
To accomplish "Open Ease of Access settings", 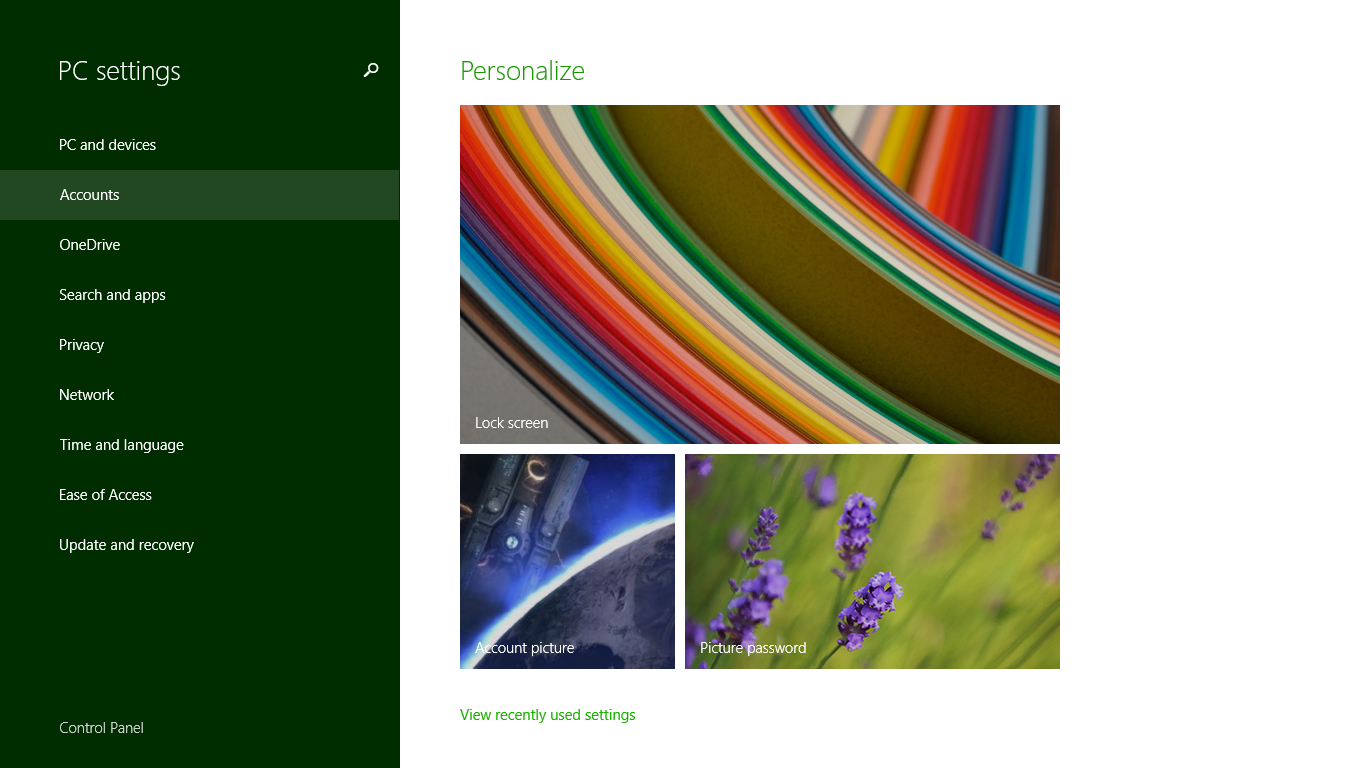I will pyautogui.click(x=200, y=495).
